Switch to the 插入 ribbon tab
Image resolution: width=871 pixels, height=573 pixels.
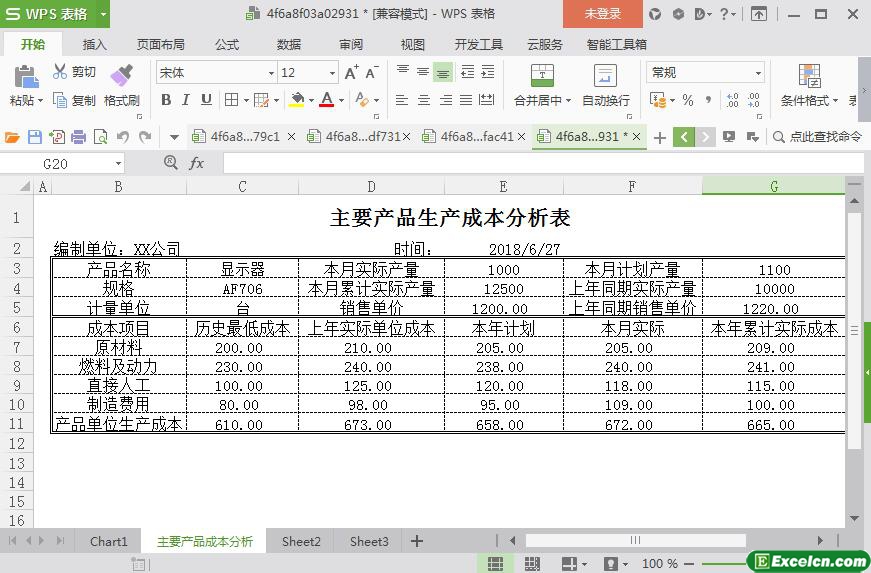coord(94,44)
